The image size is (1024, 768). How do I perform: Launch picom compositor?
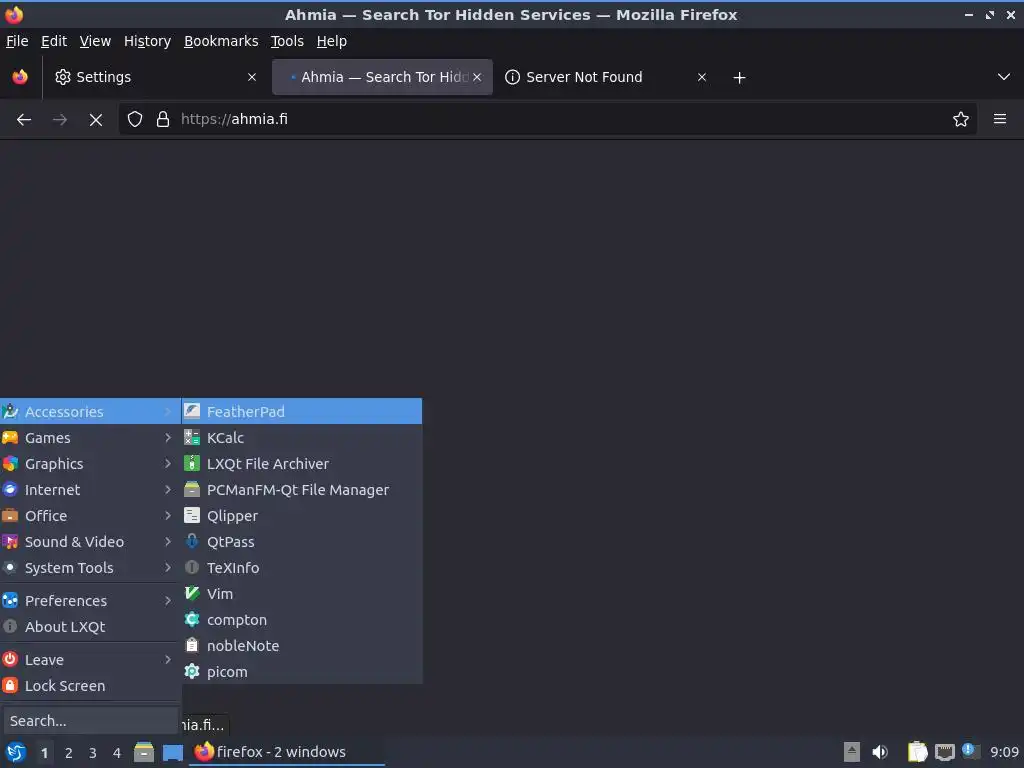point(302,671)
